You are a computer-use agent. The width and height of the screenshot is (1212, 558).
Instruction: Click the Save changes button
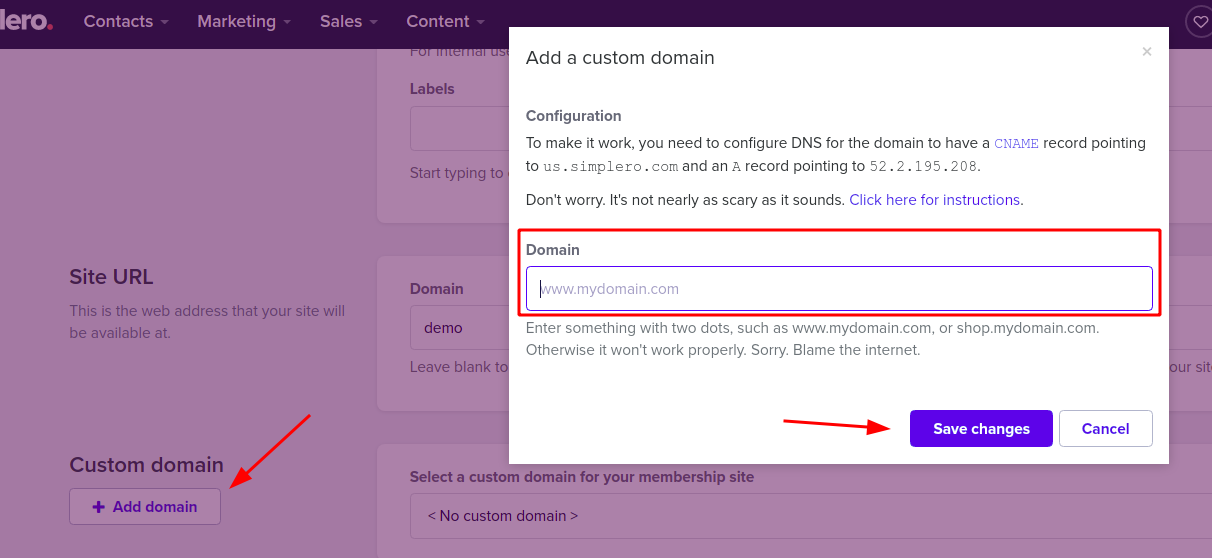click(981, 428)
